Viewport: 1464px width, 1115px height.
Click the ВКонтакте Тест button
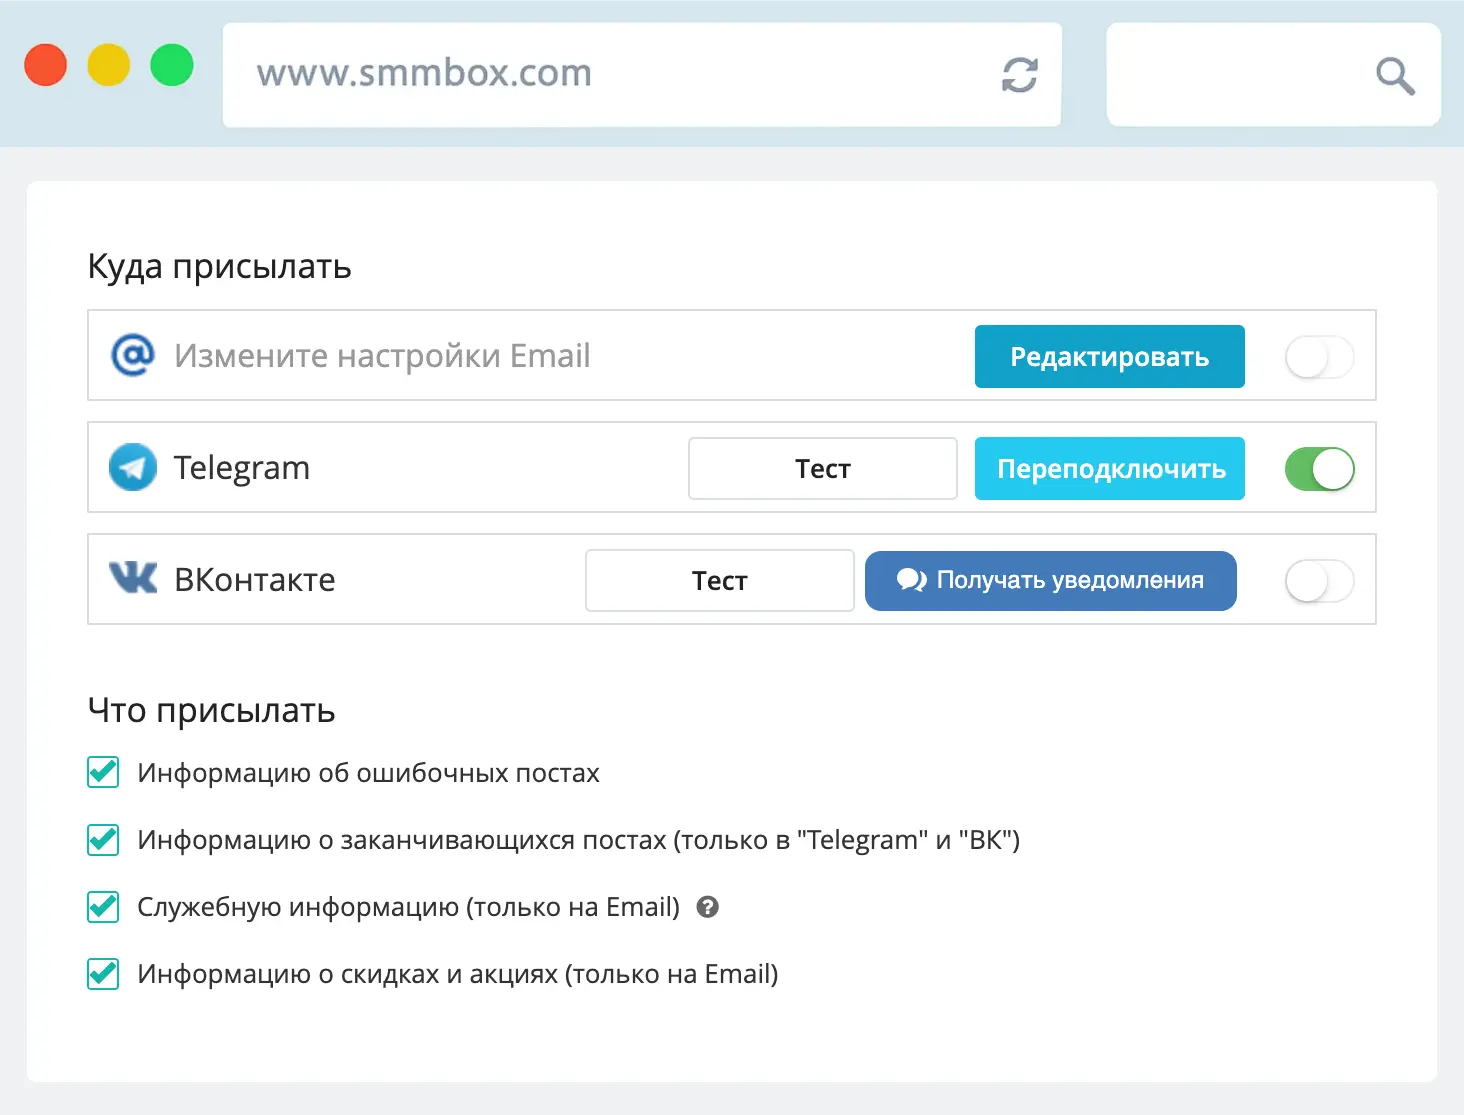point(720,580)
